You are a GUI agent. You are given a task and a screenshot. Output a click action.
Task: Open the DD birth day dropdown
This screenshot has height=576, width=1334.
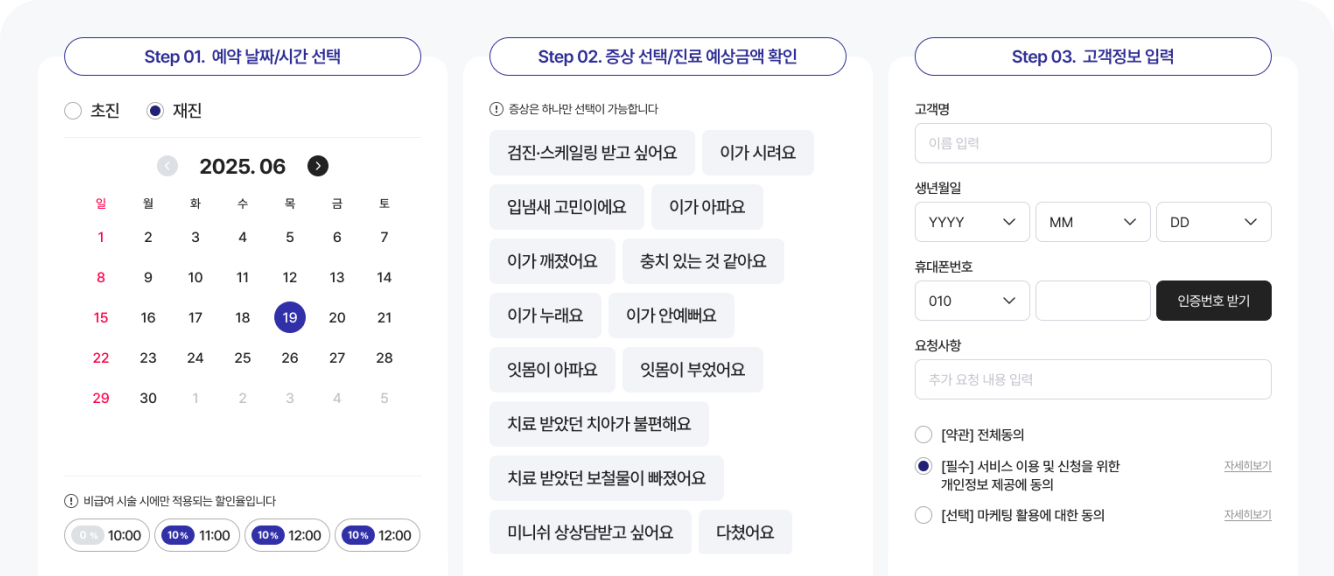pos(1213,222)
